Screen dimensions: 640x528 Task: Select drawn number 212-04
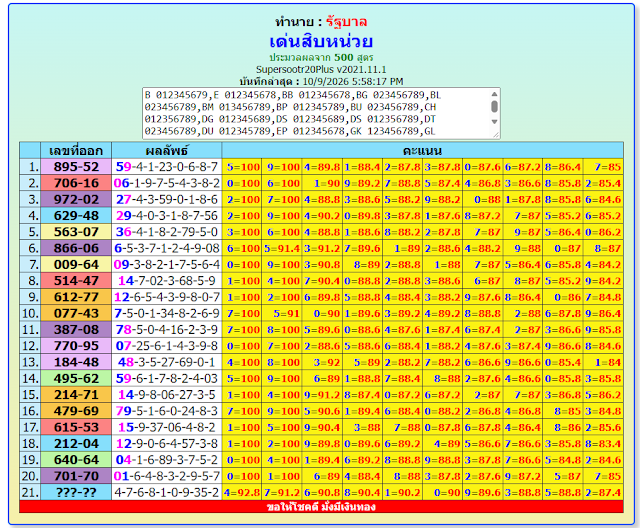pos(76,444)
